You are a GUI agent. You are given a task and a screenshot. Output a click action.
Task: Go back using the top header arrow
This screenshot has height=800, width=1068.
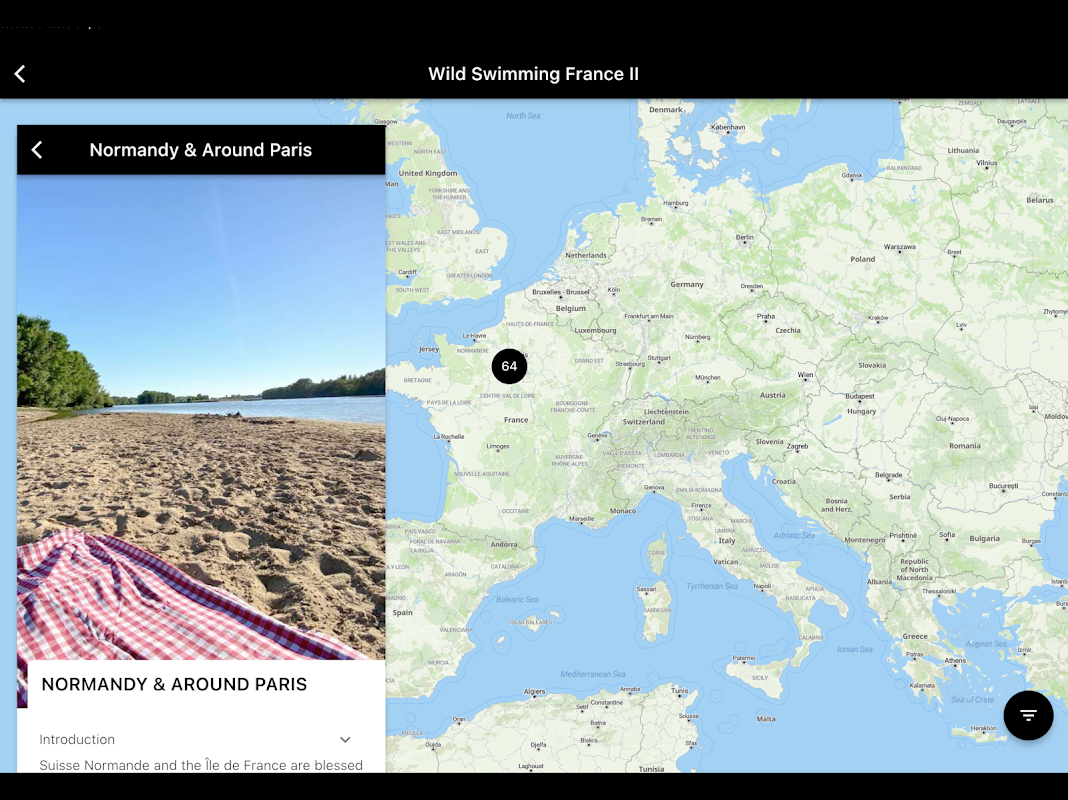click(20, 74)
